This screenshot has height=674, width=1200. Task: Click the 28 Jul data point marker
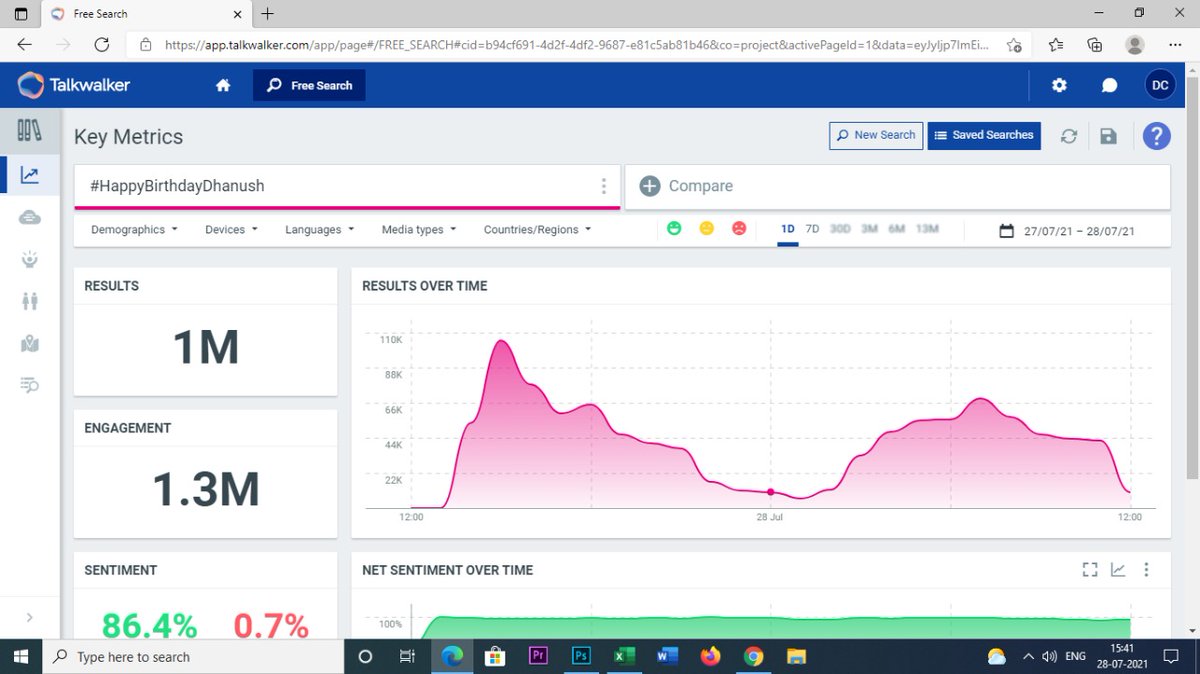pos(770,492)
